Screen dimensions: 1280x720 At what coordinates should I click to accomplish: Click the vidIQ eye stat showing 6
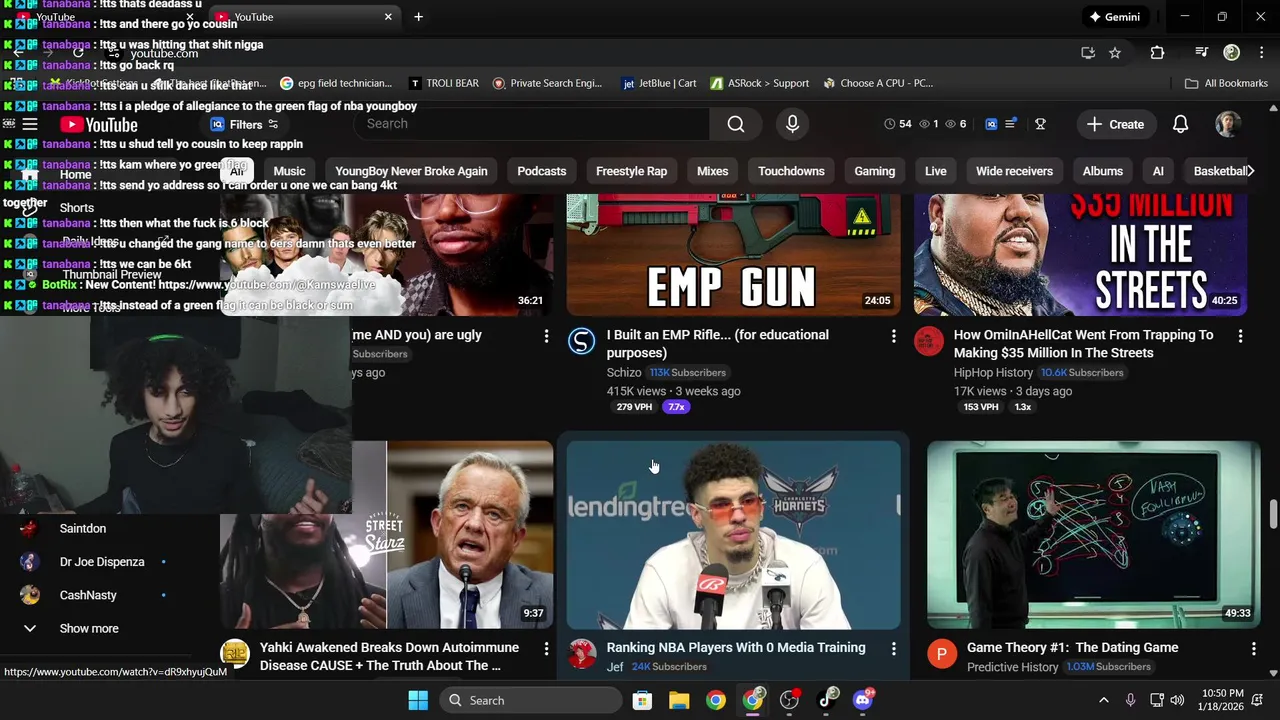(956, 124)
